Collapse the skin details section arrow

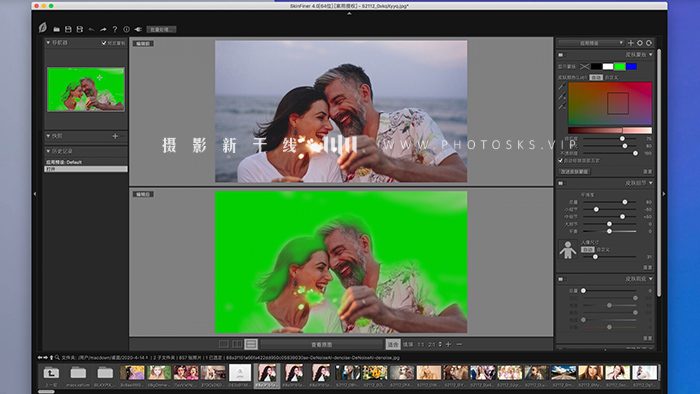coord(651,183)
